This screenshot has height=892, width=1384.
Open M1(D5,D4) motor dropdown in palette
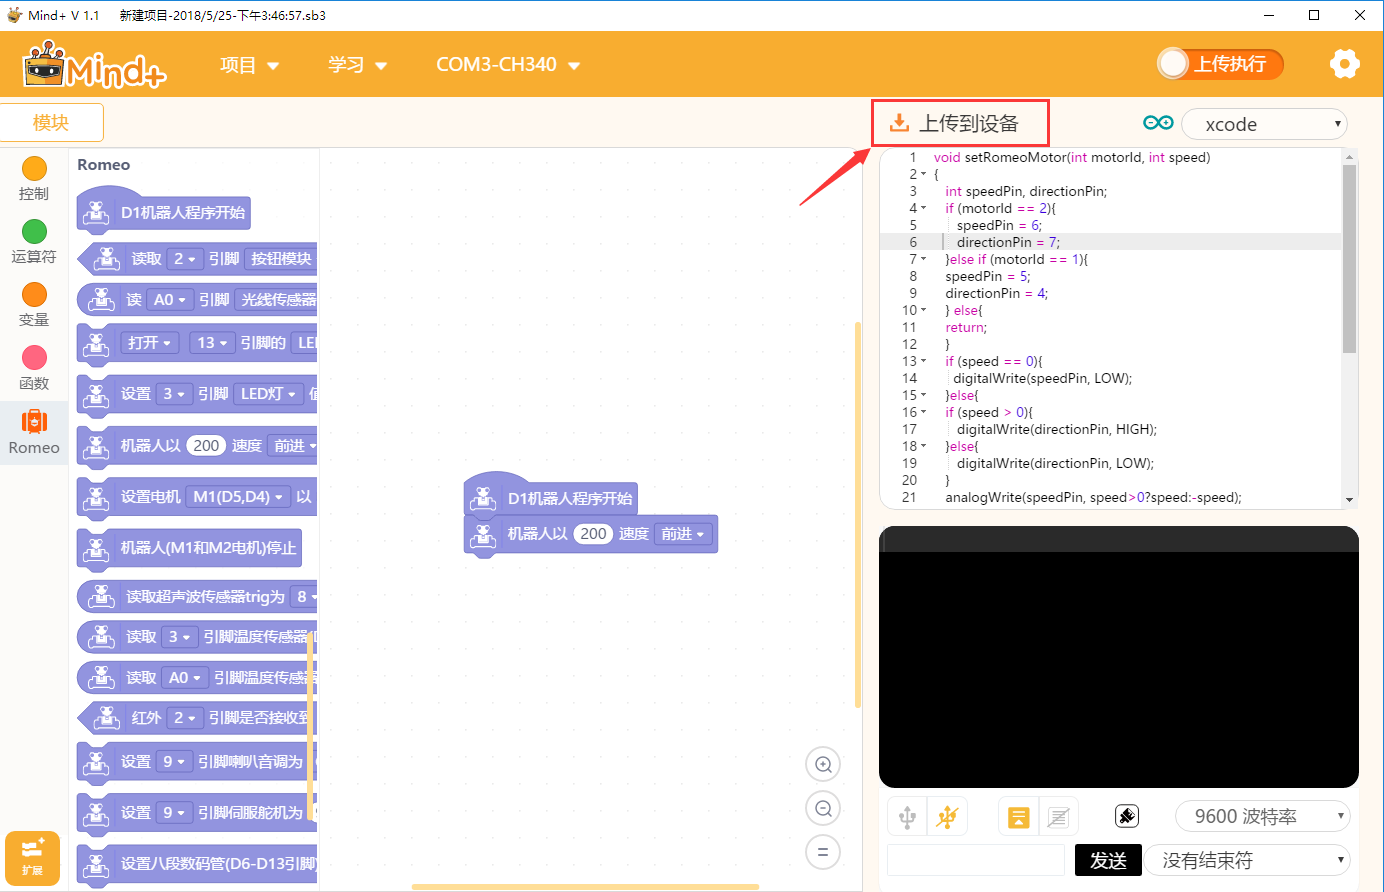pyautogui.click(x=238, y=497)
